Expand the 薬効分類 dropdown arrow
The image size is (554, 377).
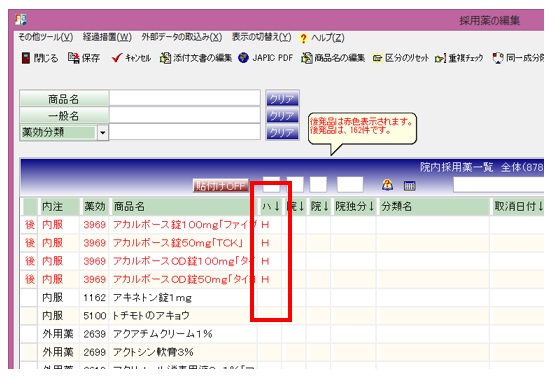(102, 133)
